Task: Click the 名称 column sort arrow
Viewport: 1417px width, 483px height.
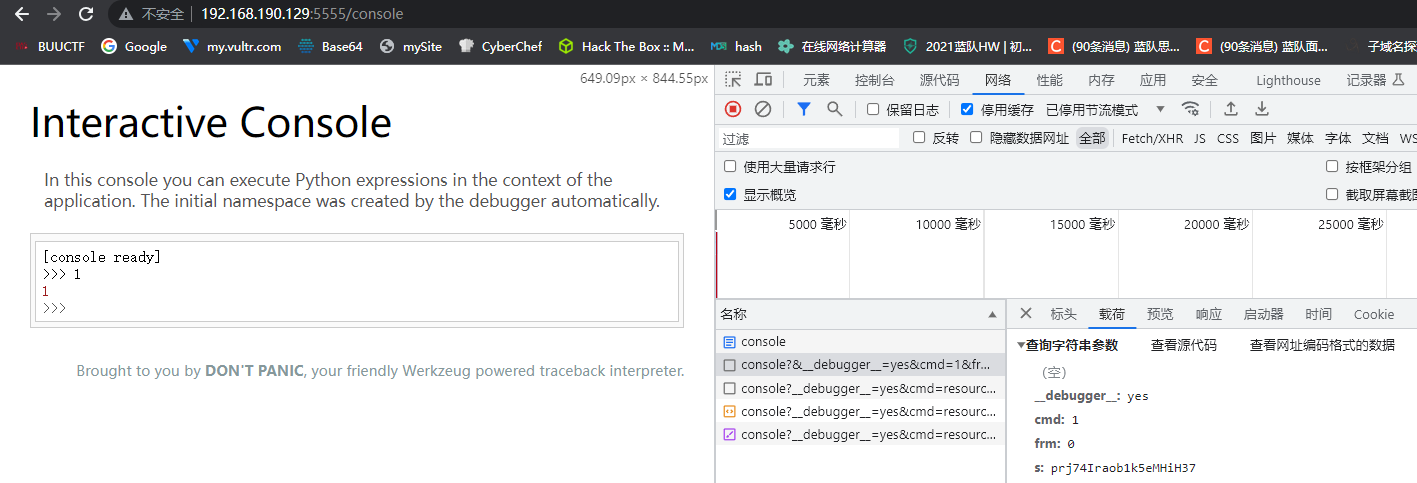Action: coord(992,314)
